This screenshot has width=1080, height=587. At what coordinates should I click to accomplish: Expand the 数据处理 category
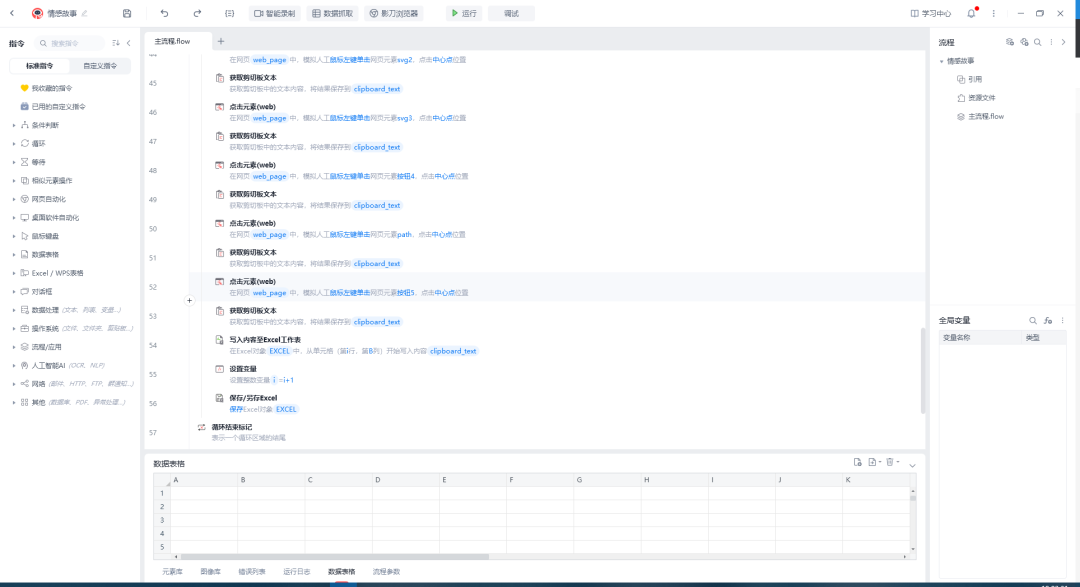(14, 310)
